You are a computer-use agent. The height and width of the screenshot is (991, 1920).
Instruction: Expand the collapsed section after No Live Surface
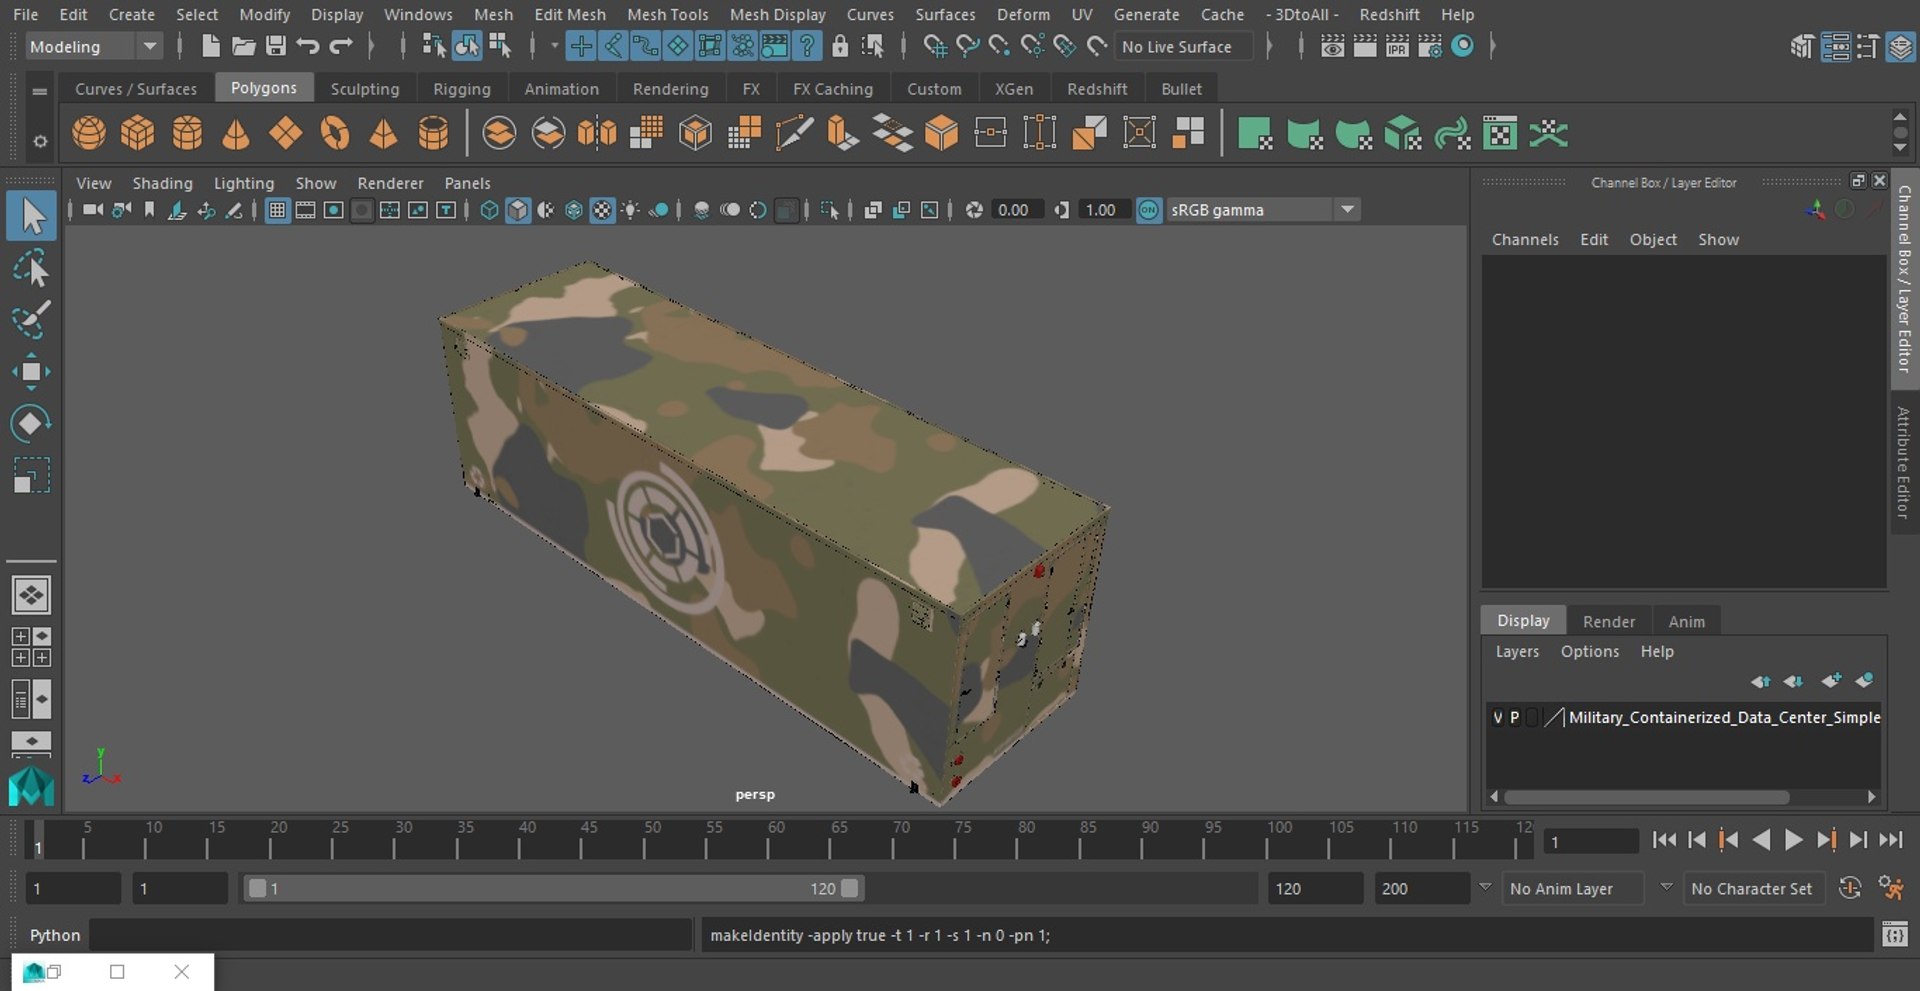pyautogui.click(x=1270, y=46)
